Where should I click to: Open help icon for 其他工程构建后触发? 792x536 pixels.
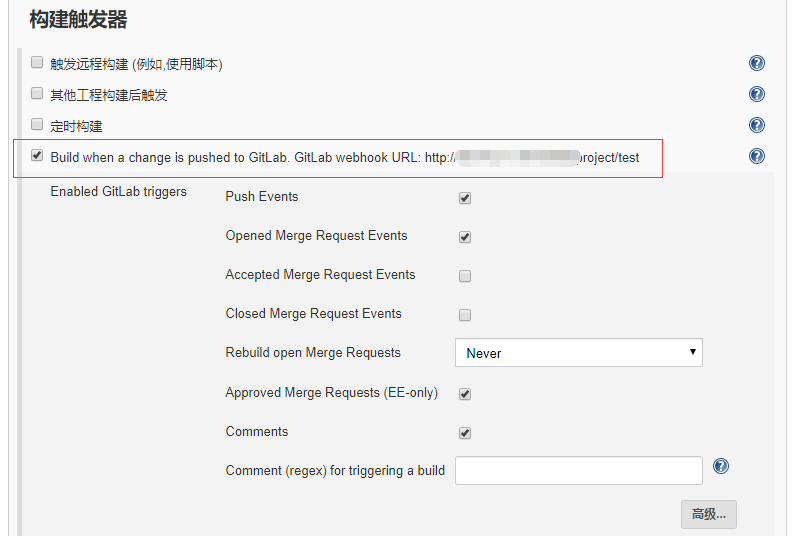(757, 95)
